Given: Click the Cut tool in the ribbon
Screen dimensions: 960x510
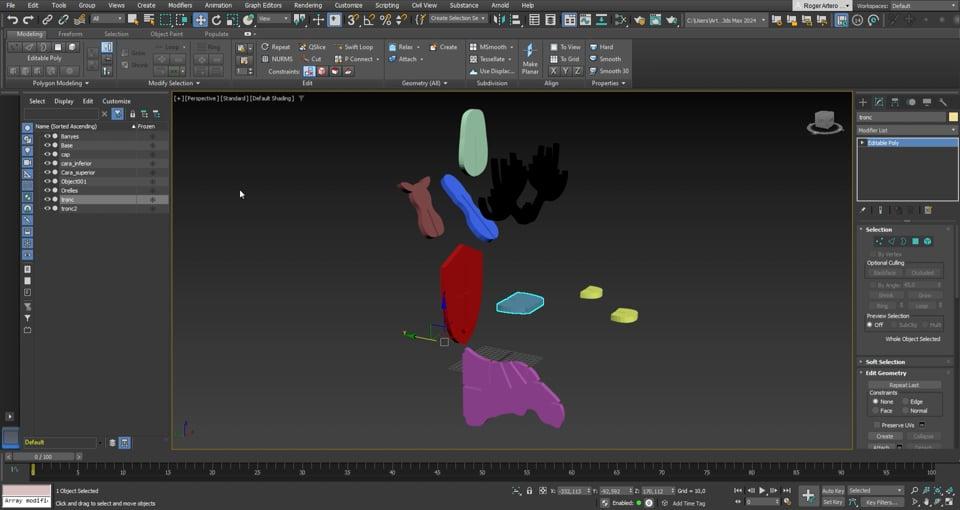Looking at the screenshot, I should coord(312,59).
